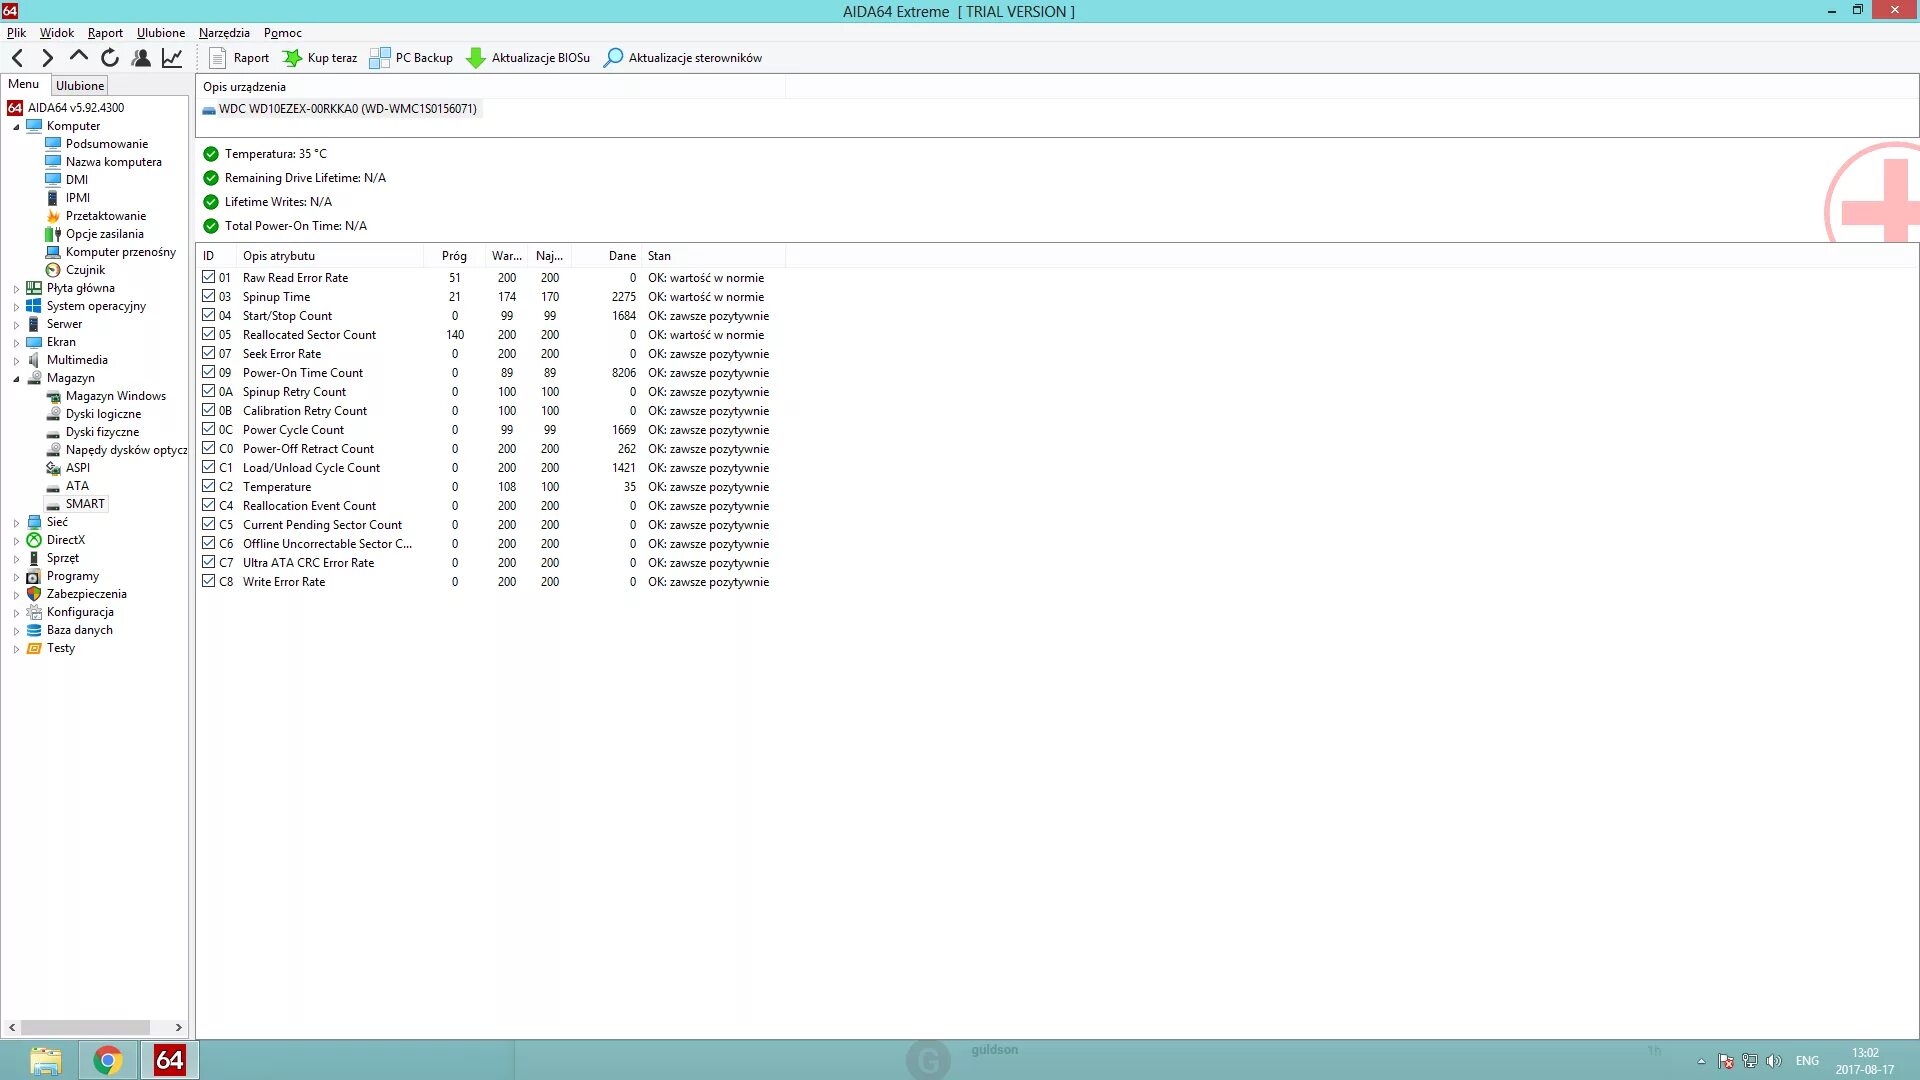
Task: Uncheck the Raw Read Error Rate checkbox
Action: [x=208, y=277]
